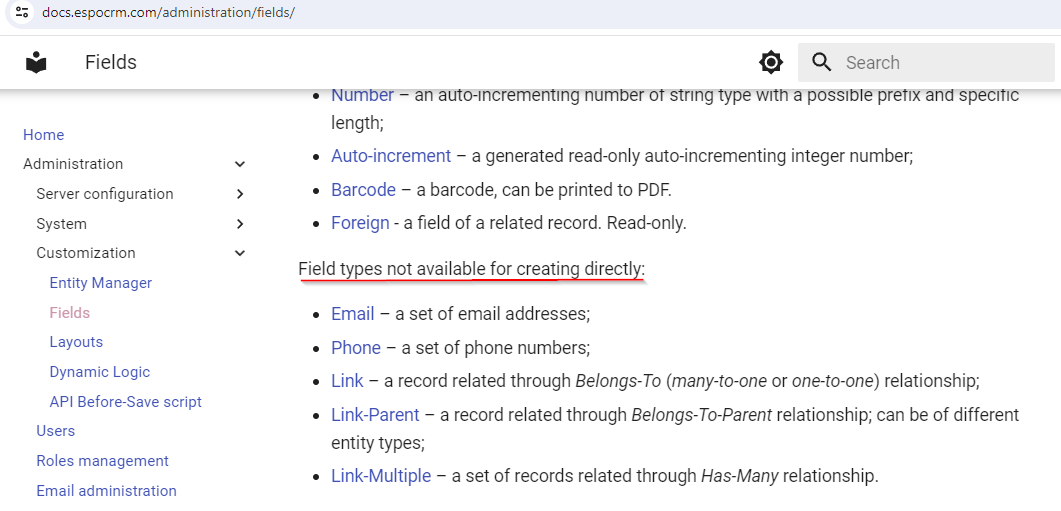
Task: Expand the System section chevron
Action: [239, 224]
